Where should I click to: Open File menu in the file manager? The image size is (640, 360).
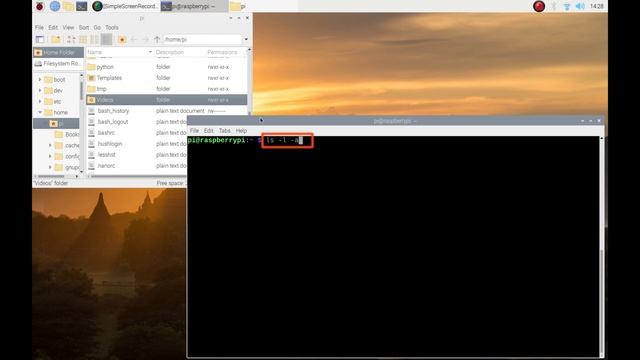click(x=39, y=27)
